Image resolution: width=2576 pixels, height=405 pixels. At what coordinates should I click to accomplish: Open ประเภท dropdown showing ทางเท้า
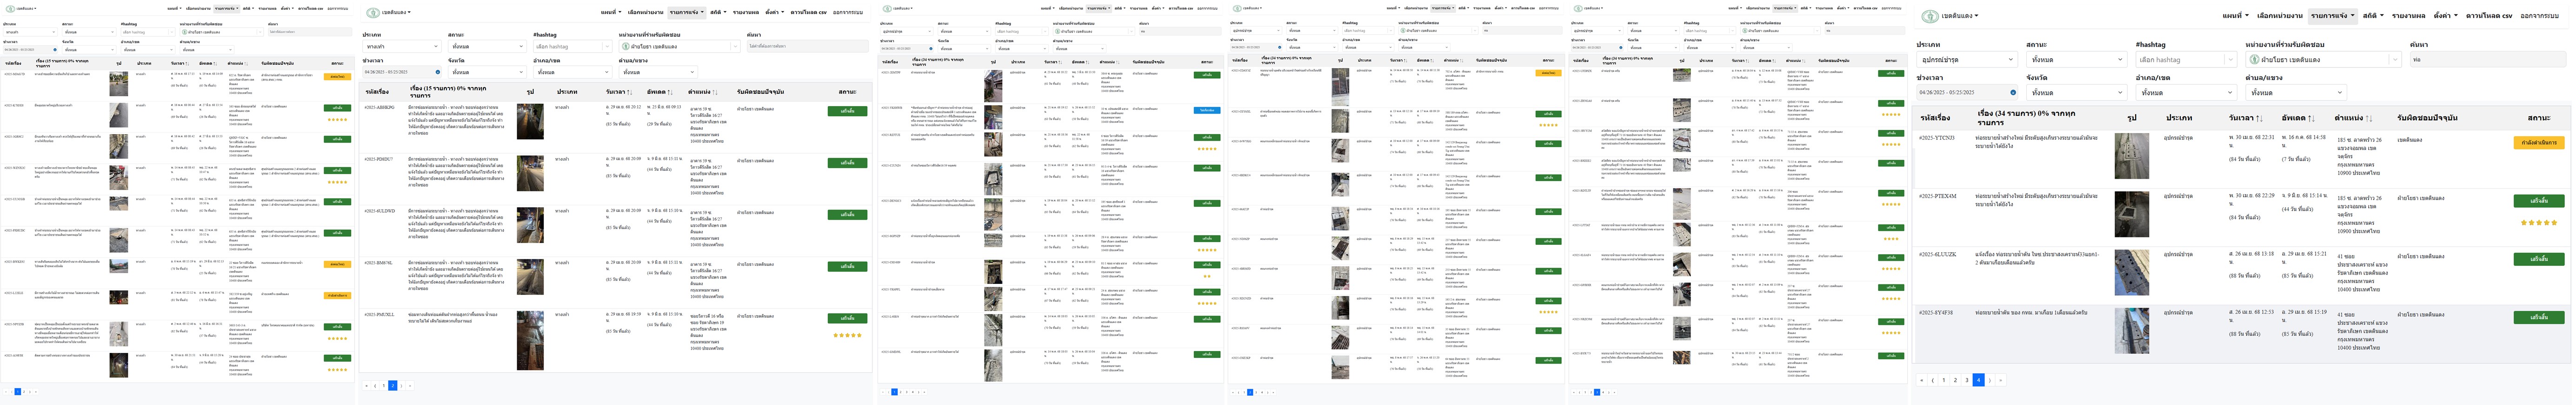402,46
